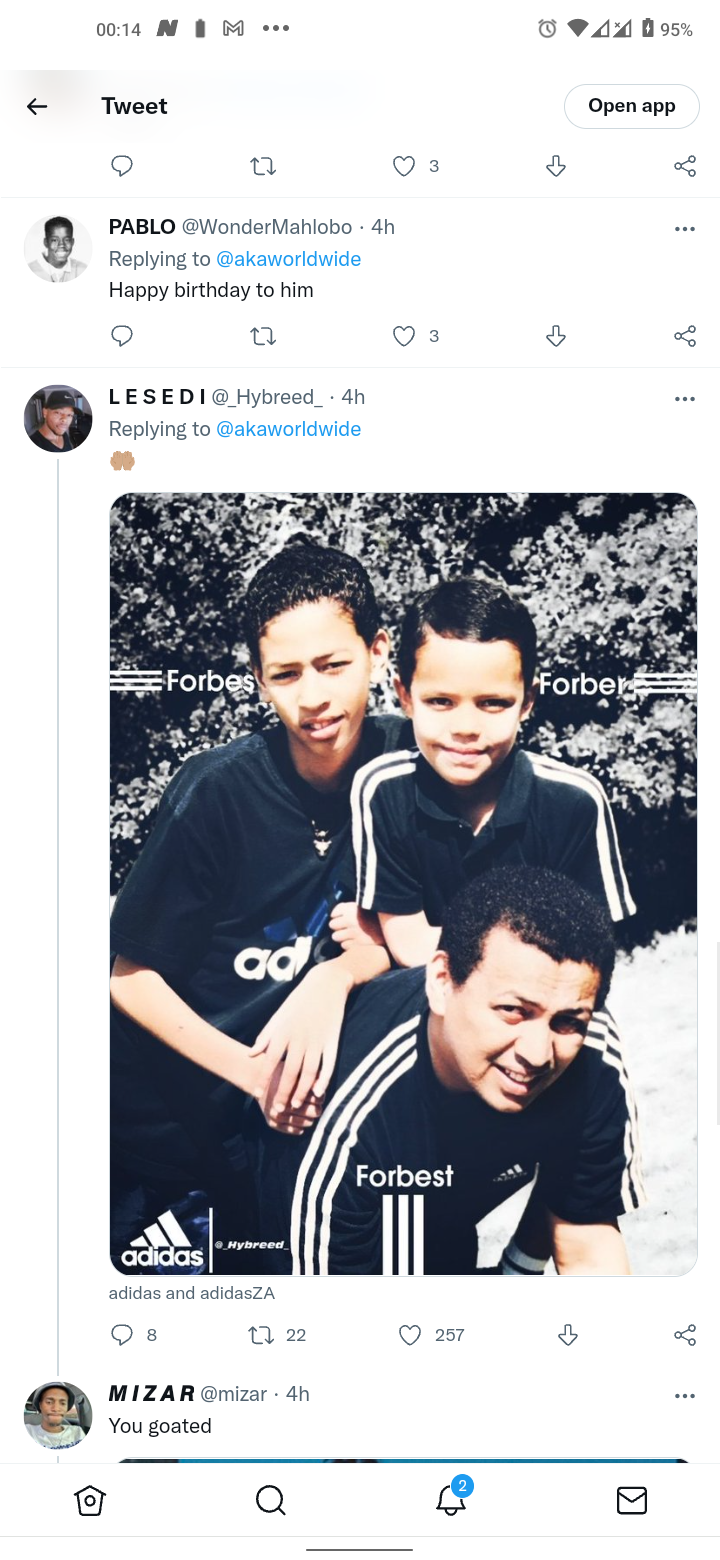Open more options for PABLO's tweet

[685, 229]
